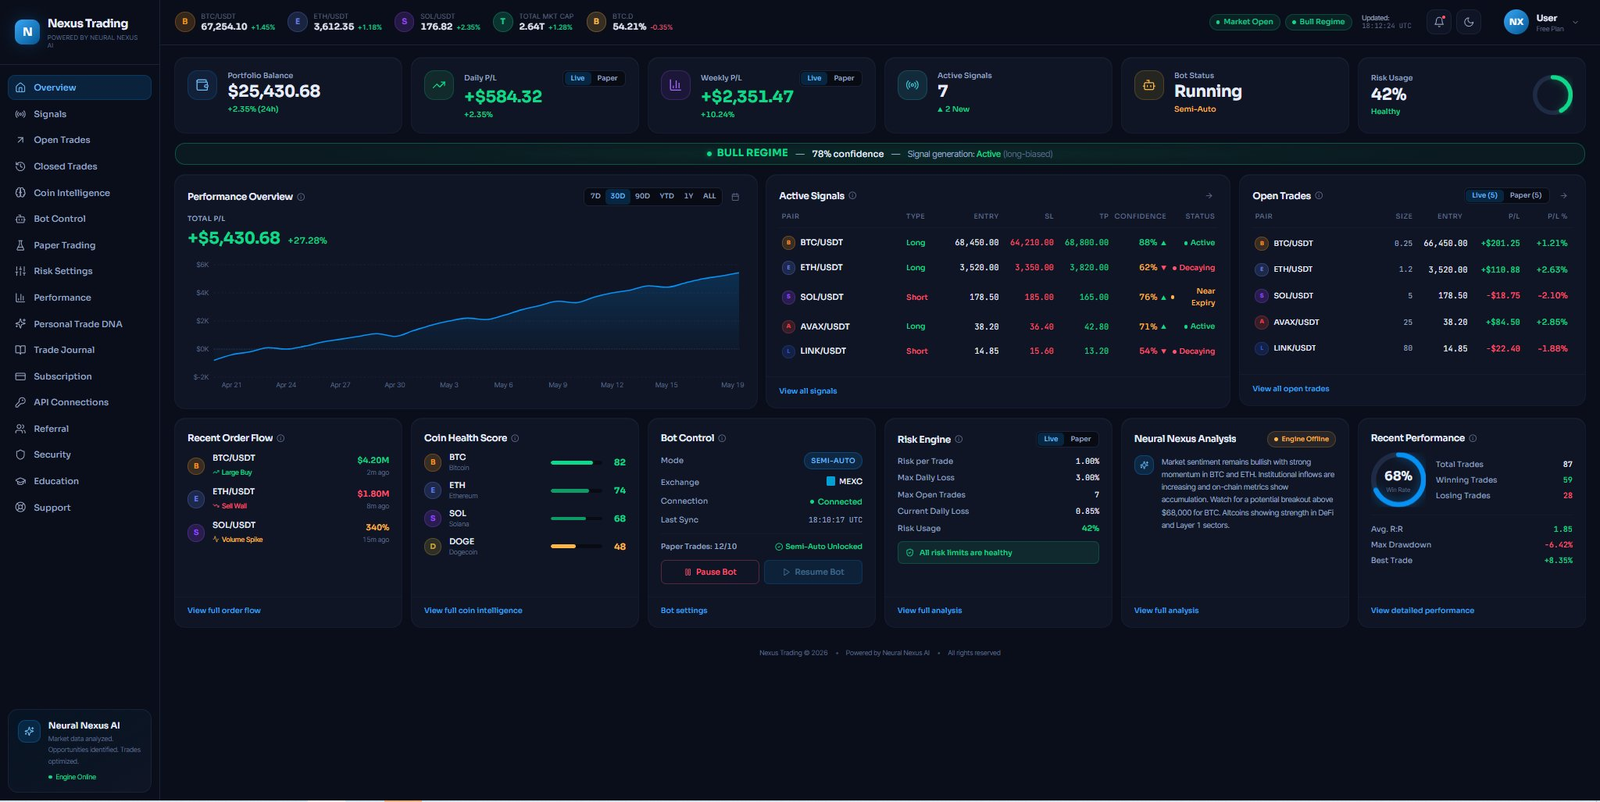Click the Daily P/L trend icon
Viewport: 1600px width, 802px height.
pos(438,85)
